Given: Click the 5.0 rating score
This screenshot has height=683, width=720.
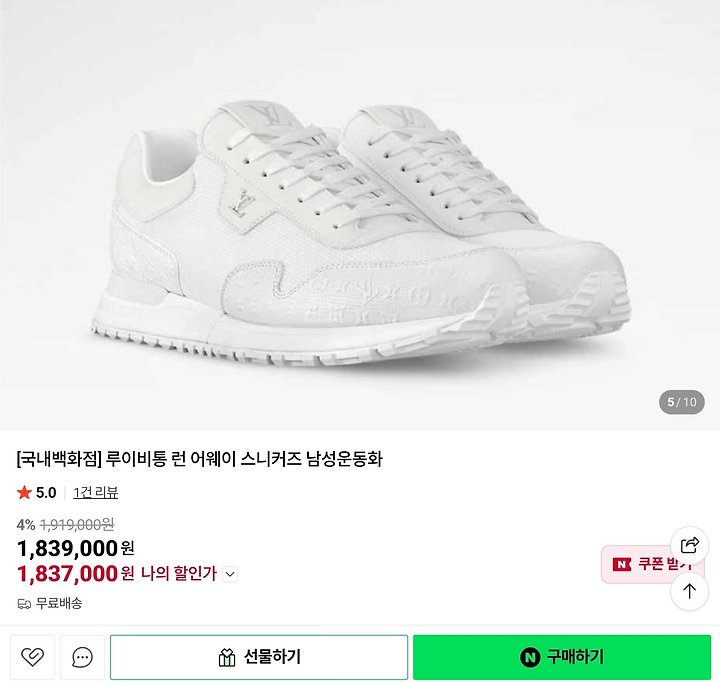Looking at the screenshot, I should [x=46, y=493].
